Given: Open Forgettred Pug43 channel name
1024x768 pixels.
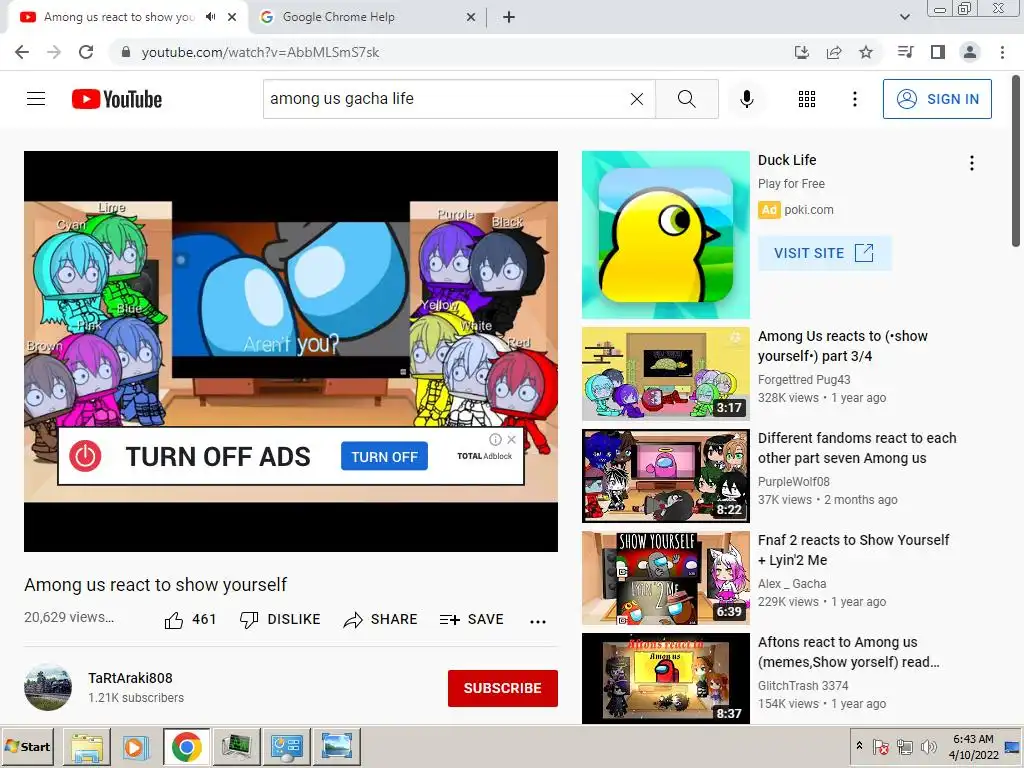Looking at the screenshot, I should 804,379.
